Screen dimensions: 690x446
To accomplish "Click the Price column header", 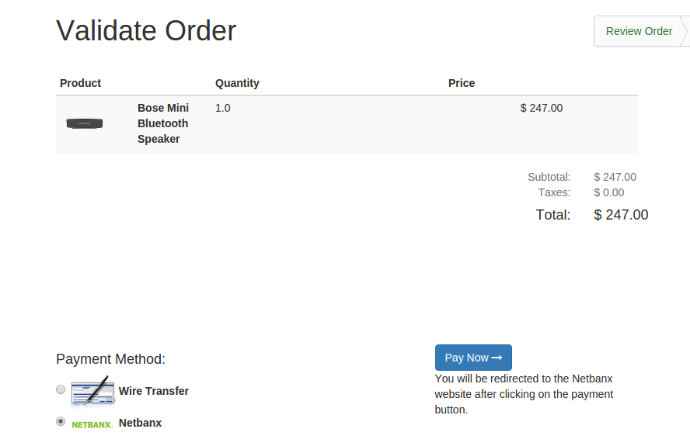I will coord(461,83).
